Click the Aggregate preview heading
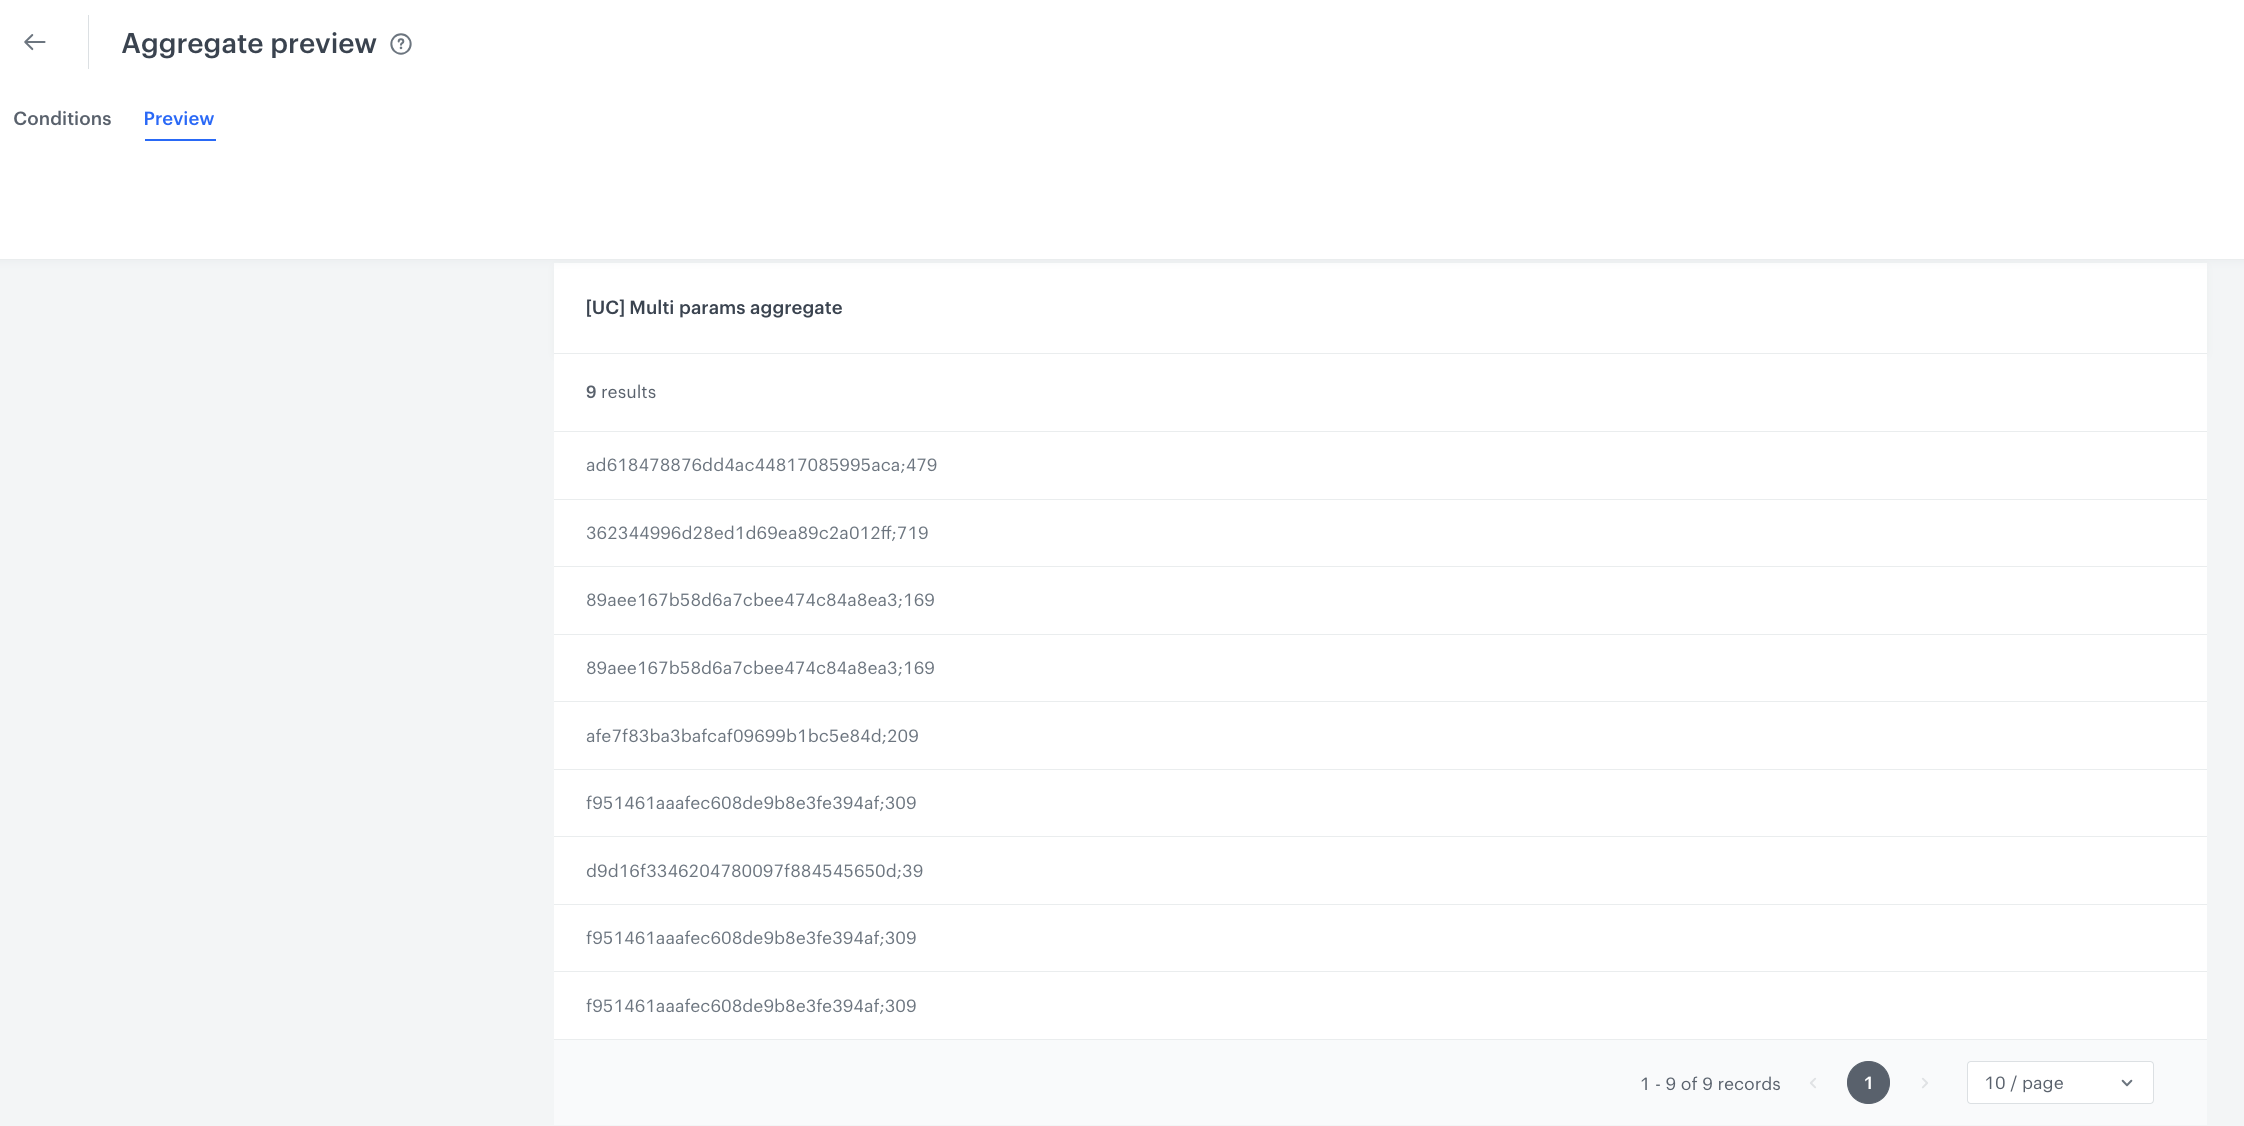 (249, 44)
